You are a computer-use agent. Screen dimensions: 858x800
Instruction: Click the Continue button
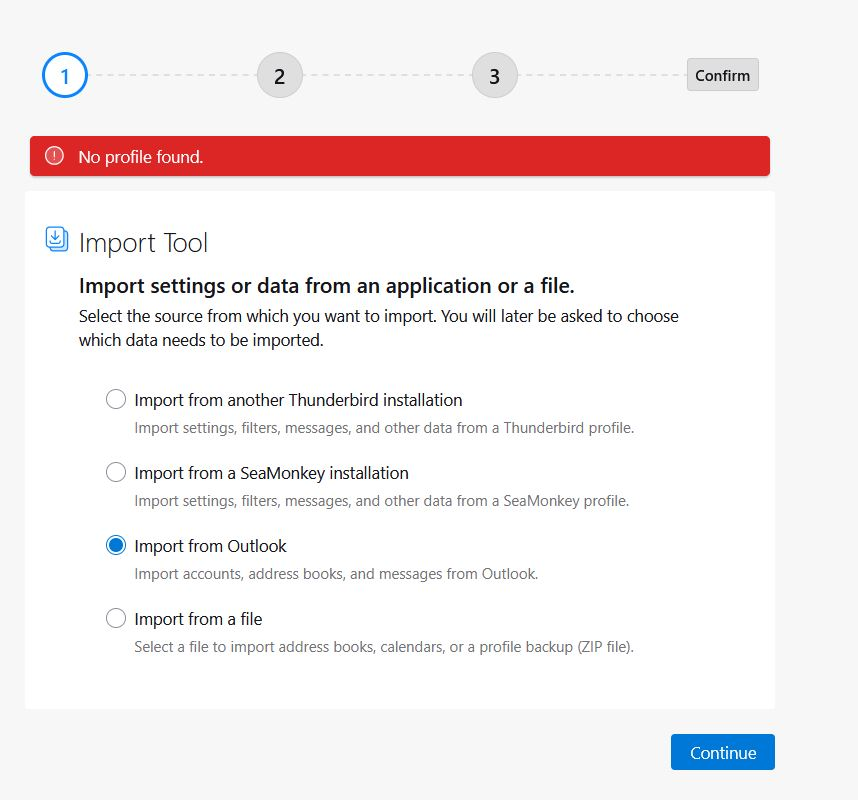(x=722, y=752)
